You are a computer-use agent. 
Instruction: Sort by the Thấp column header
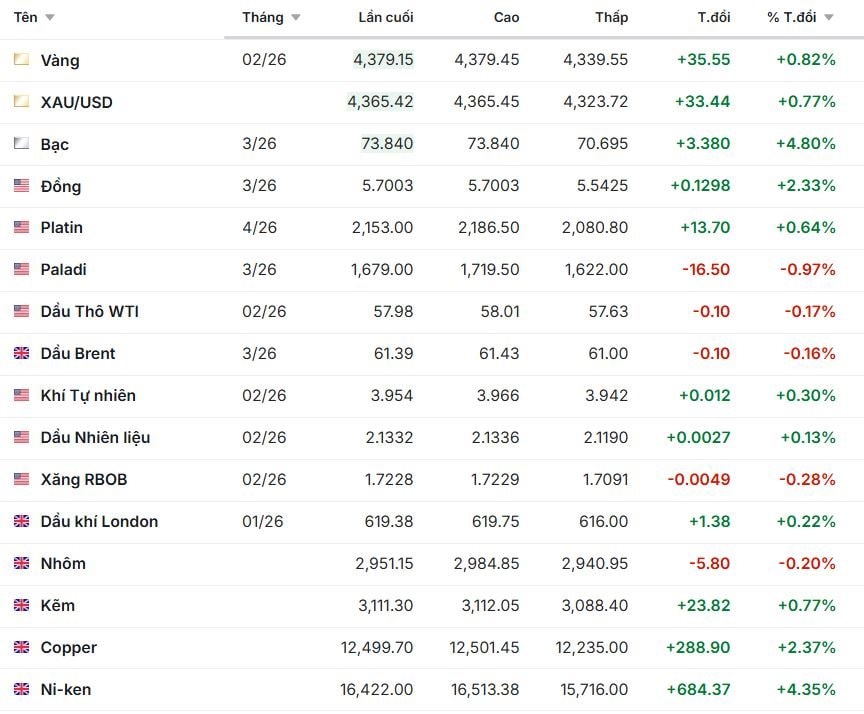click(x=611, y=17)
